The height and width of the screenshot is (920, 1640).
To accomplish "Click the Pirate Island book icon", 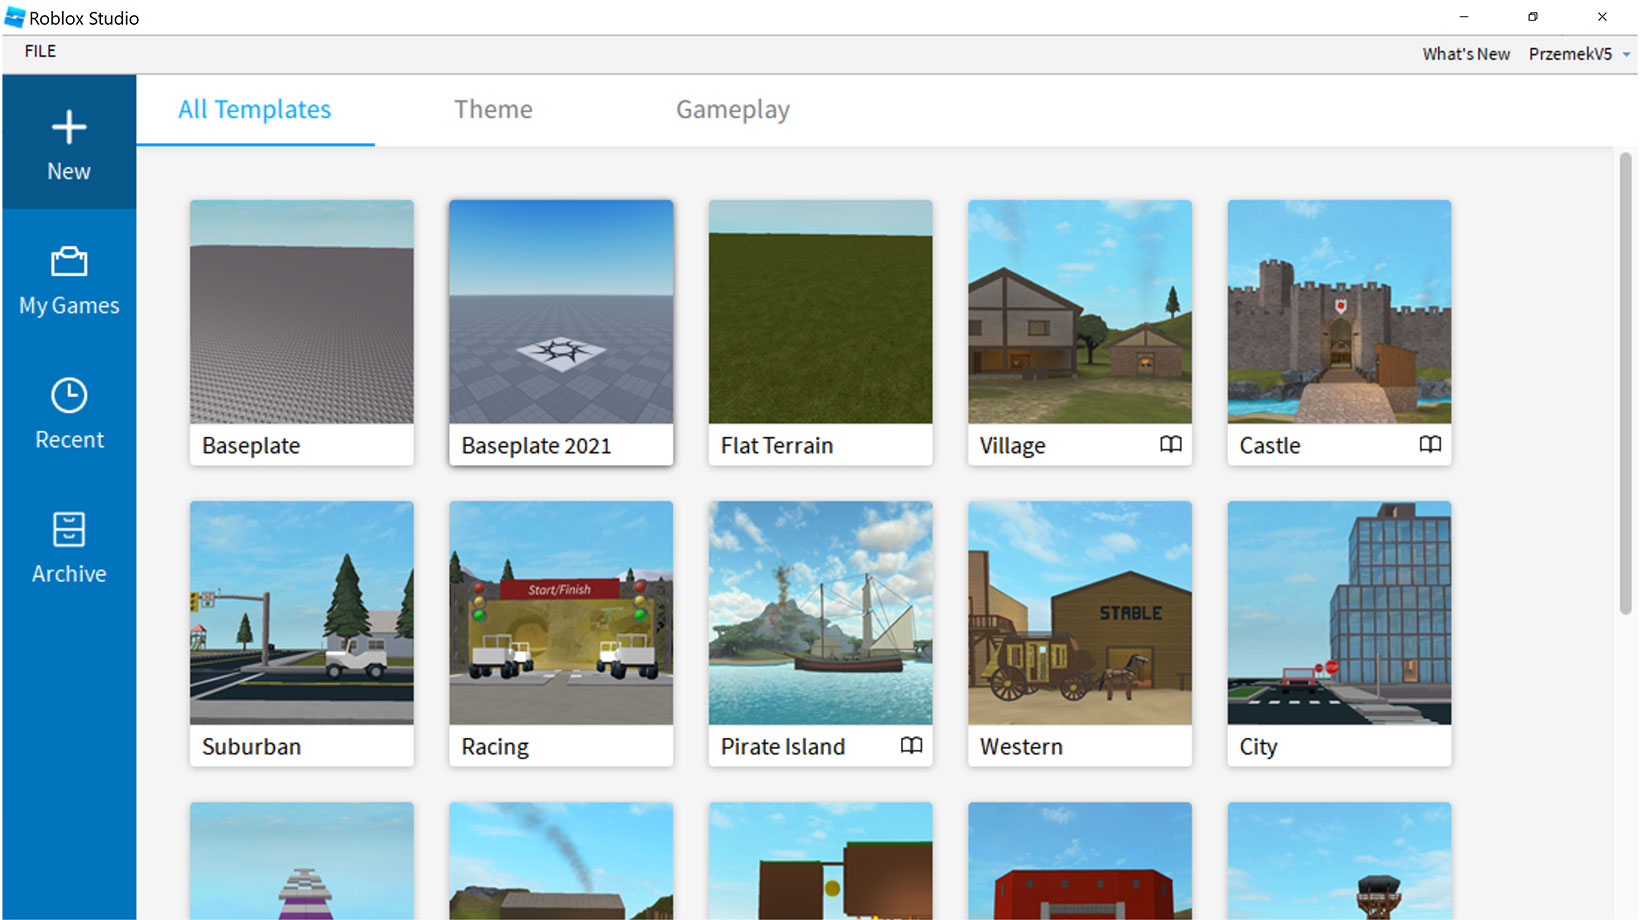I will 911,745.
